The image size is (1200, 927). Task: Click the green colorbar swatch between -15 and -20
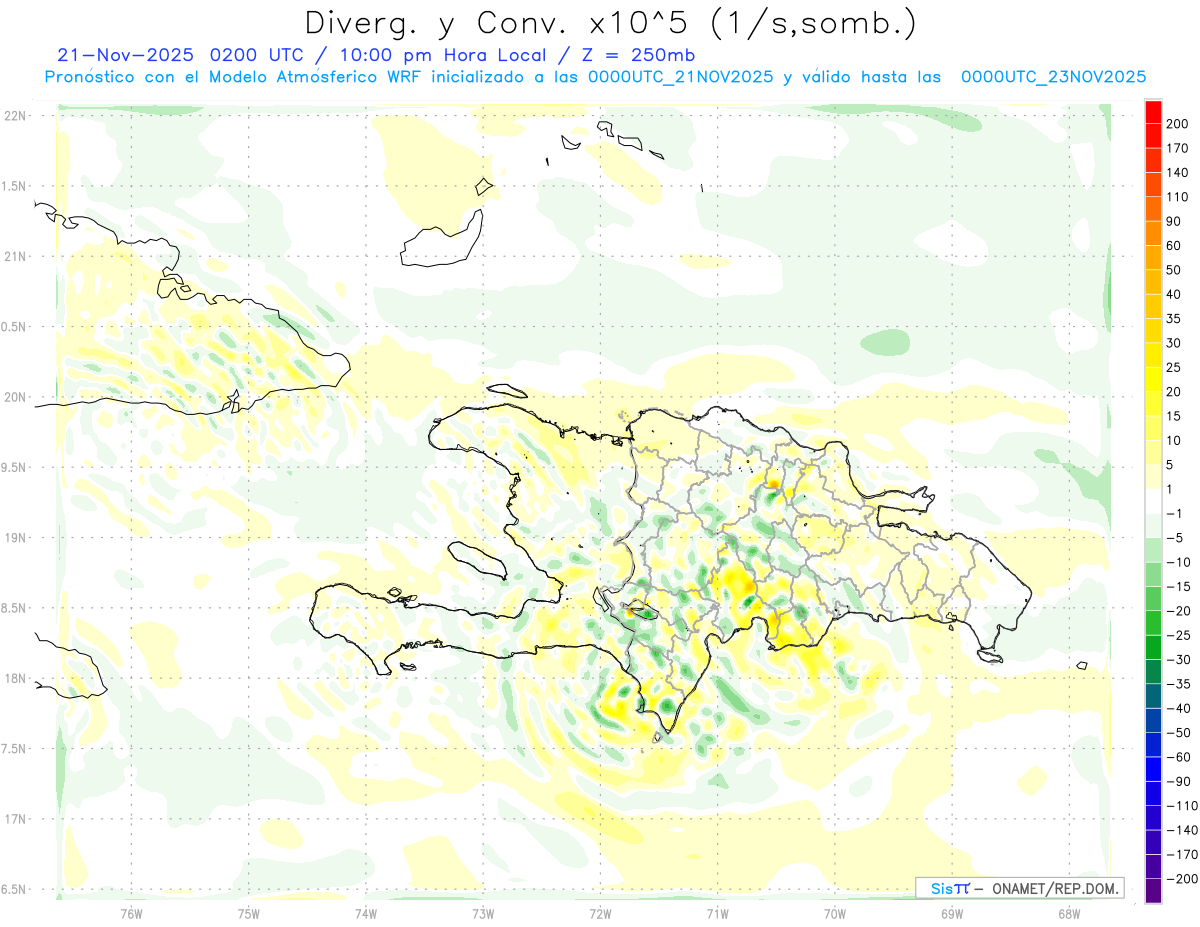1153,598
